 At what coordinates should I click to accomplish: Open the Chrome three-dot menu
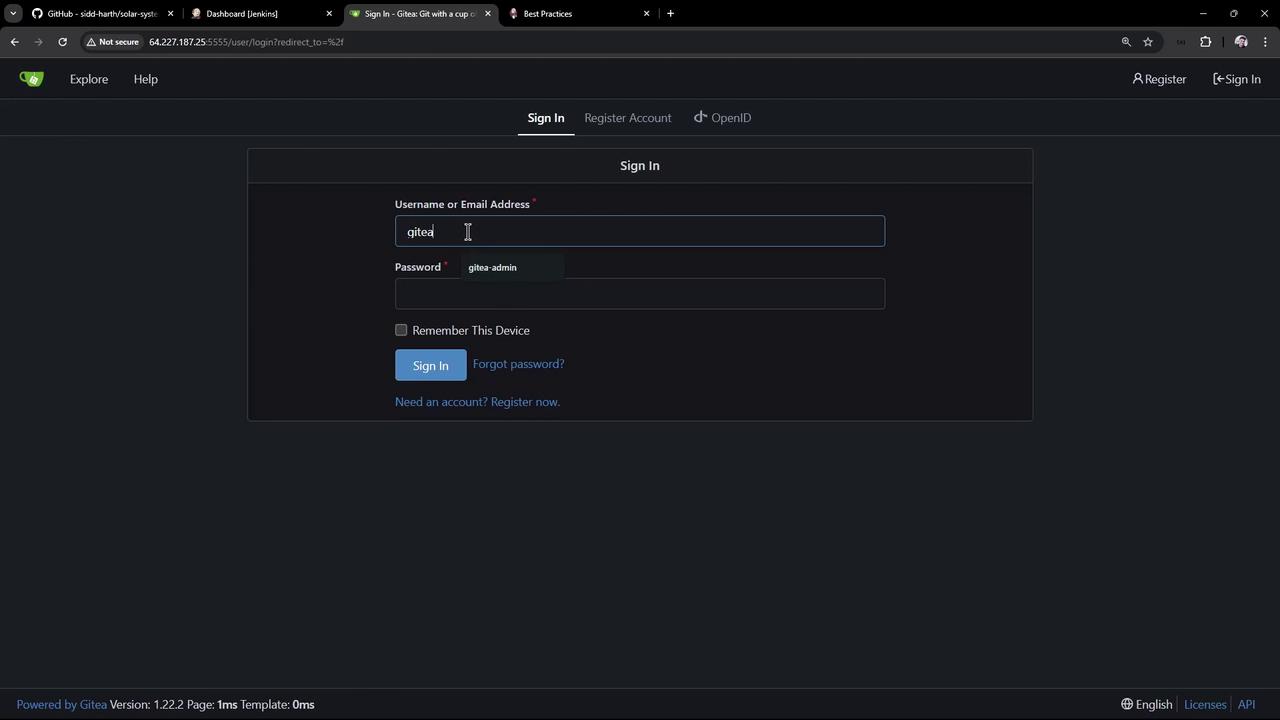point(1266,42)
